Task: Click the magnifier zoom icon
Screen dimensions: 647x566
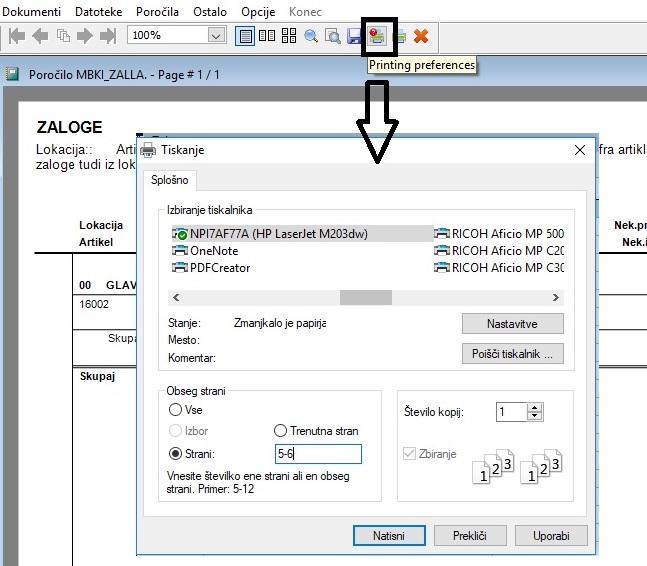Action: [x=311, y=36]
